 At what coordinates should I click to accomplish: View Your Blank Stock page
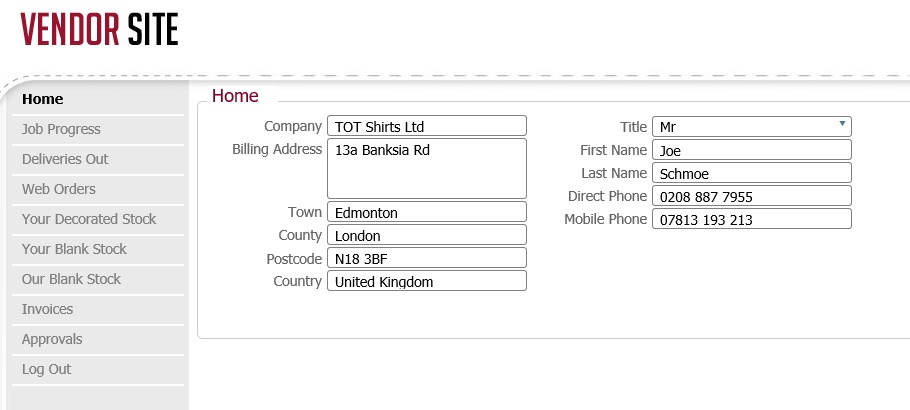point(74,249)
